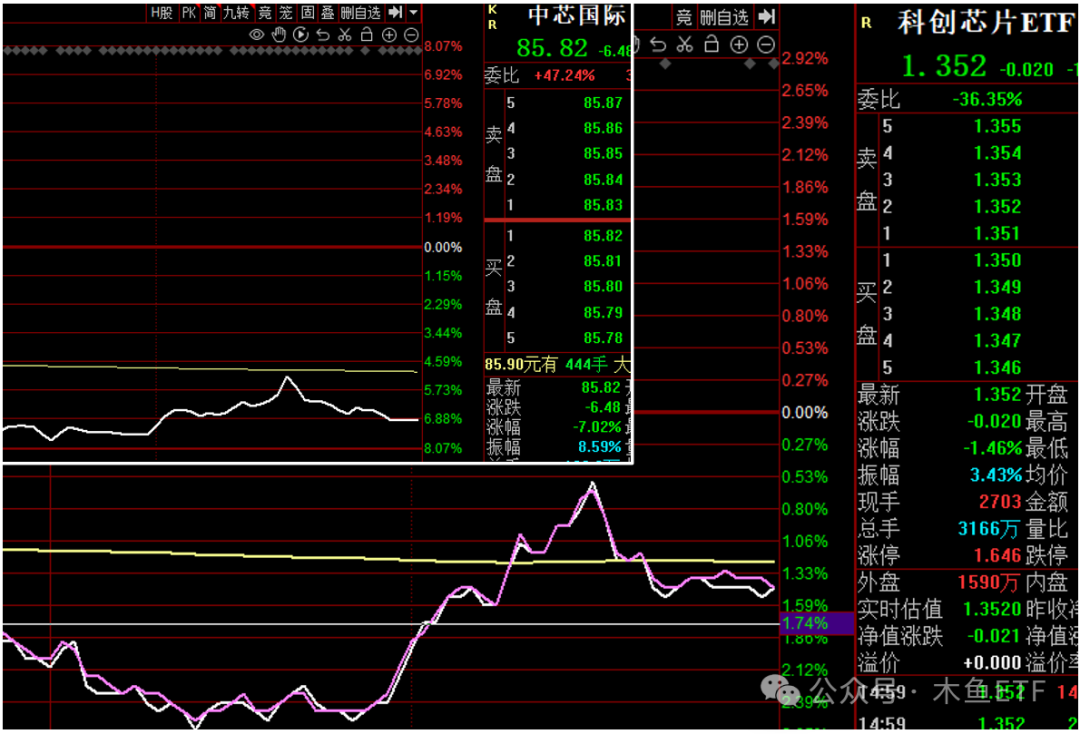This screenshot has height=734, width=1080.
Task: Start replay with the circular play icon
Action: pyautogui.click(x=301, y=34)
